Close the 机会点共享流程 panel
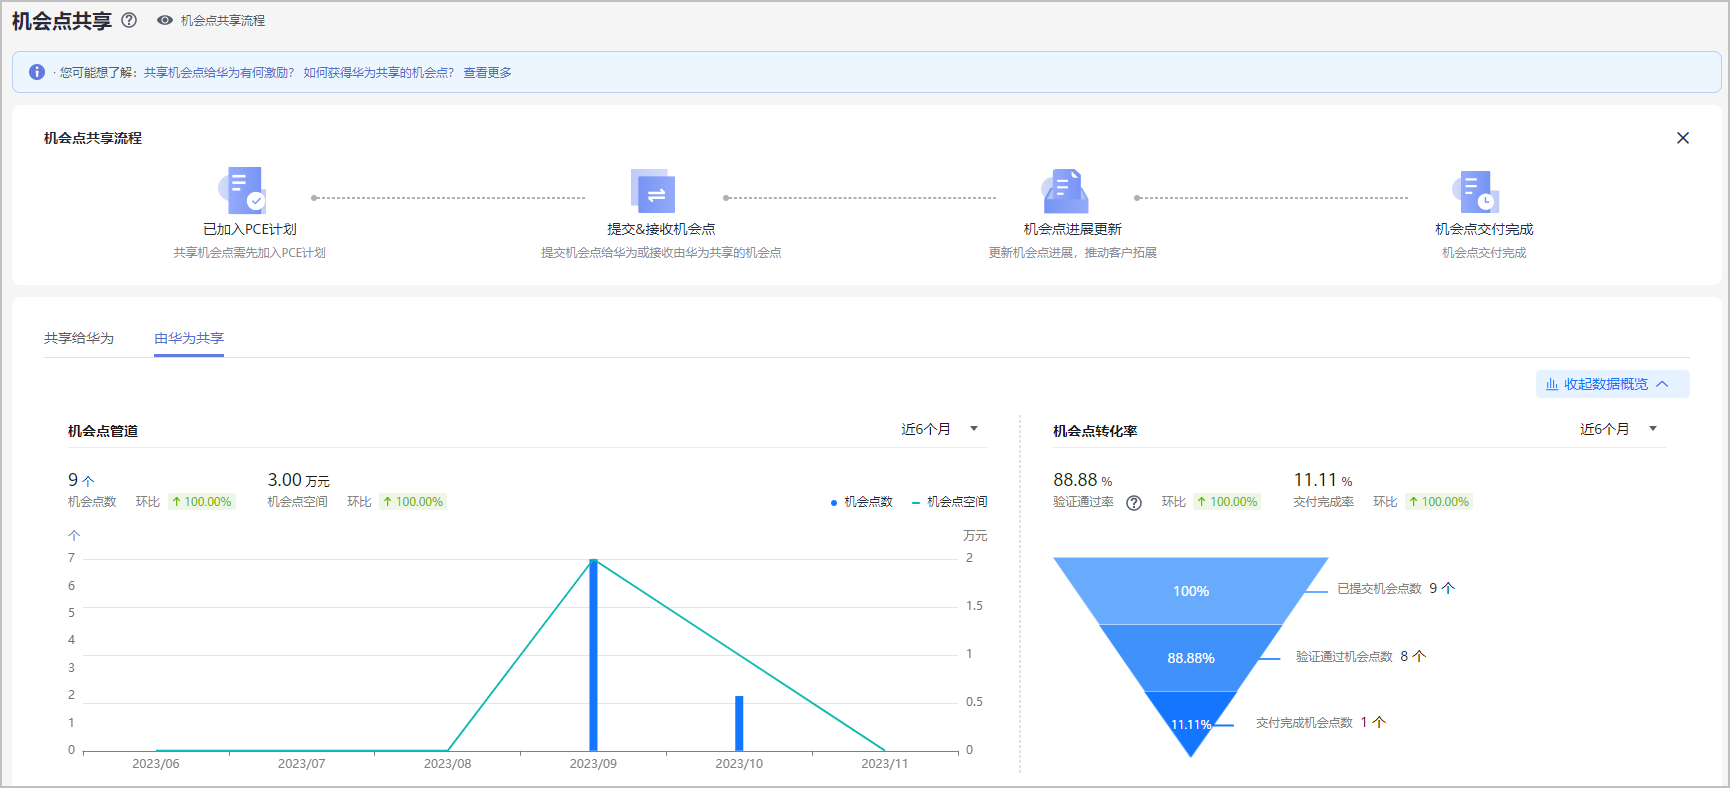 tap(1682, 138)
